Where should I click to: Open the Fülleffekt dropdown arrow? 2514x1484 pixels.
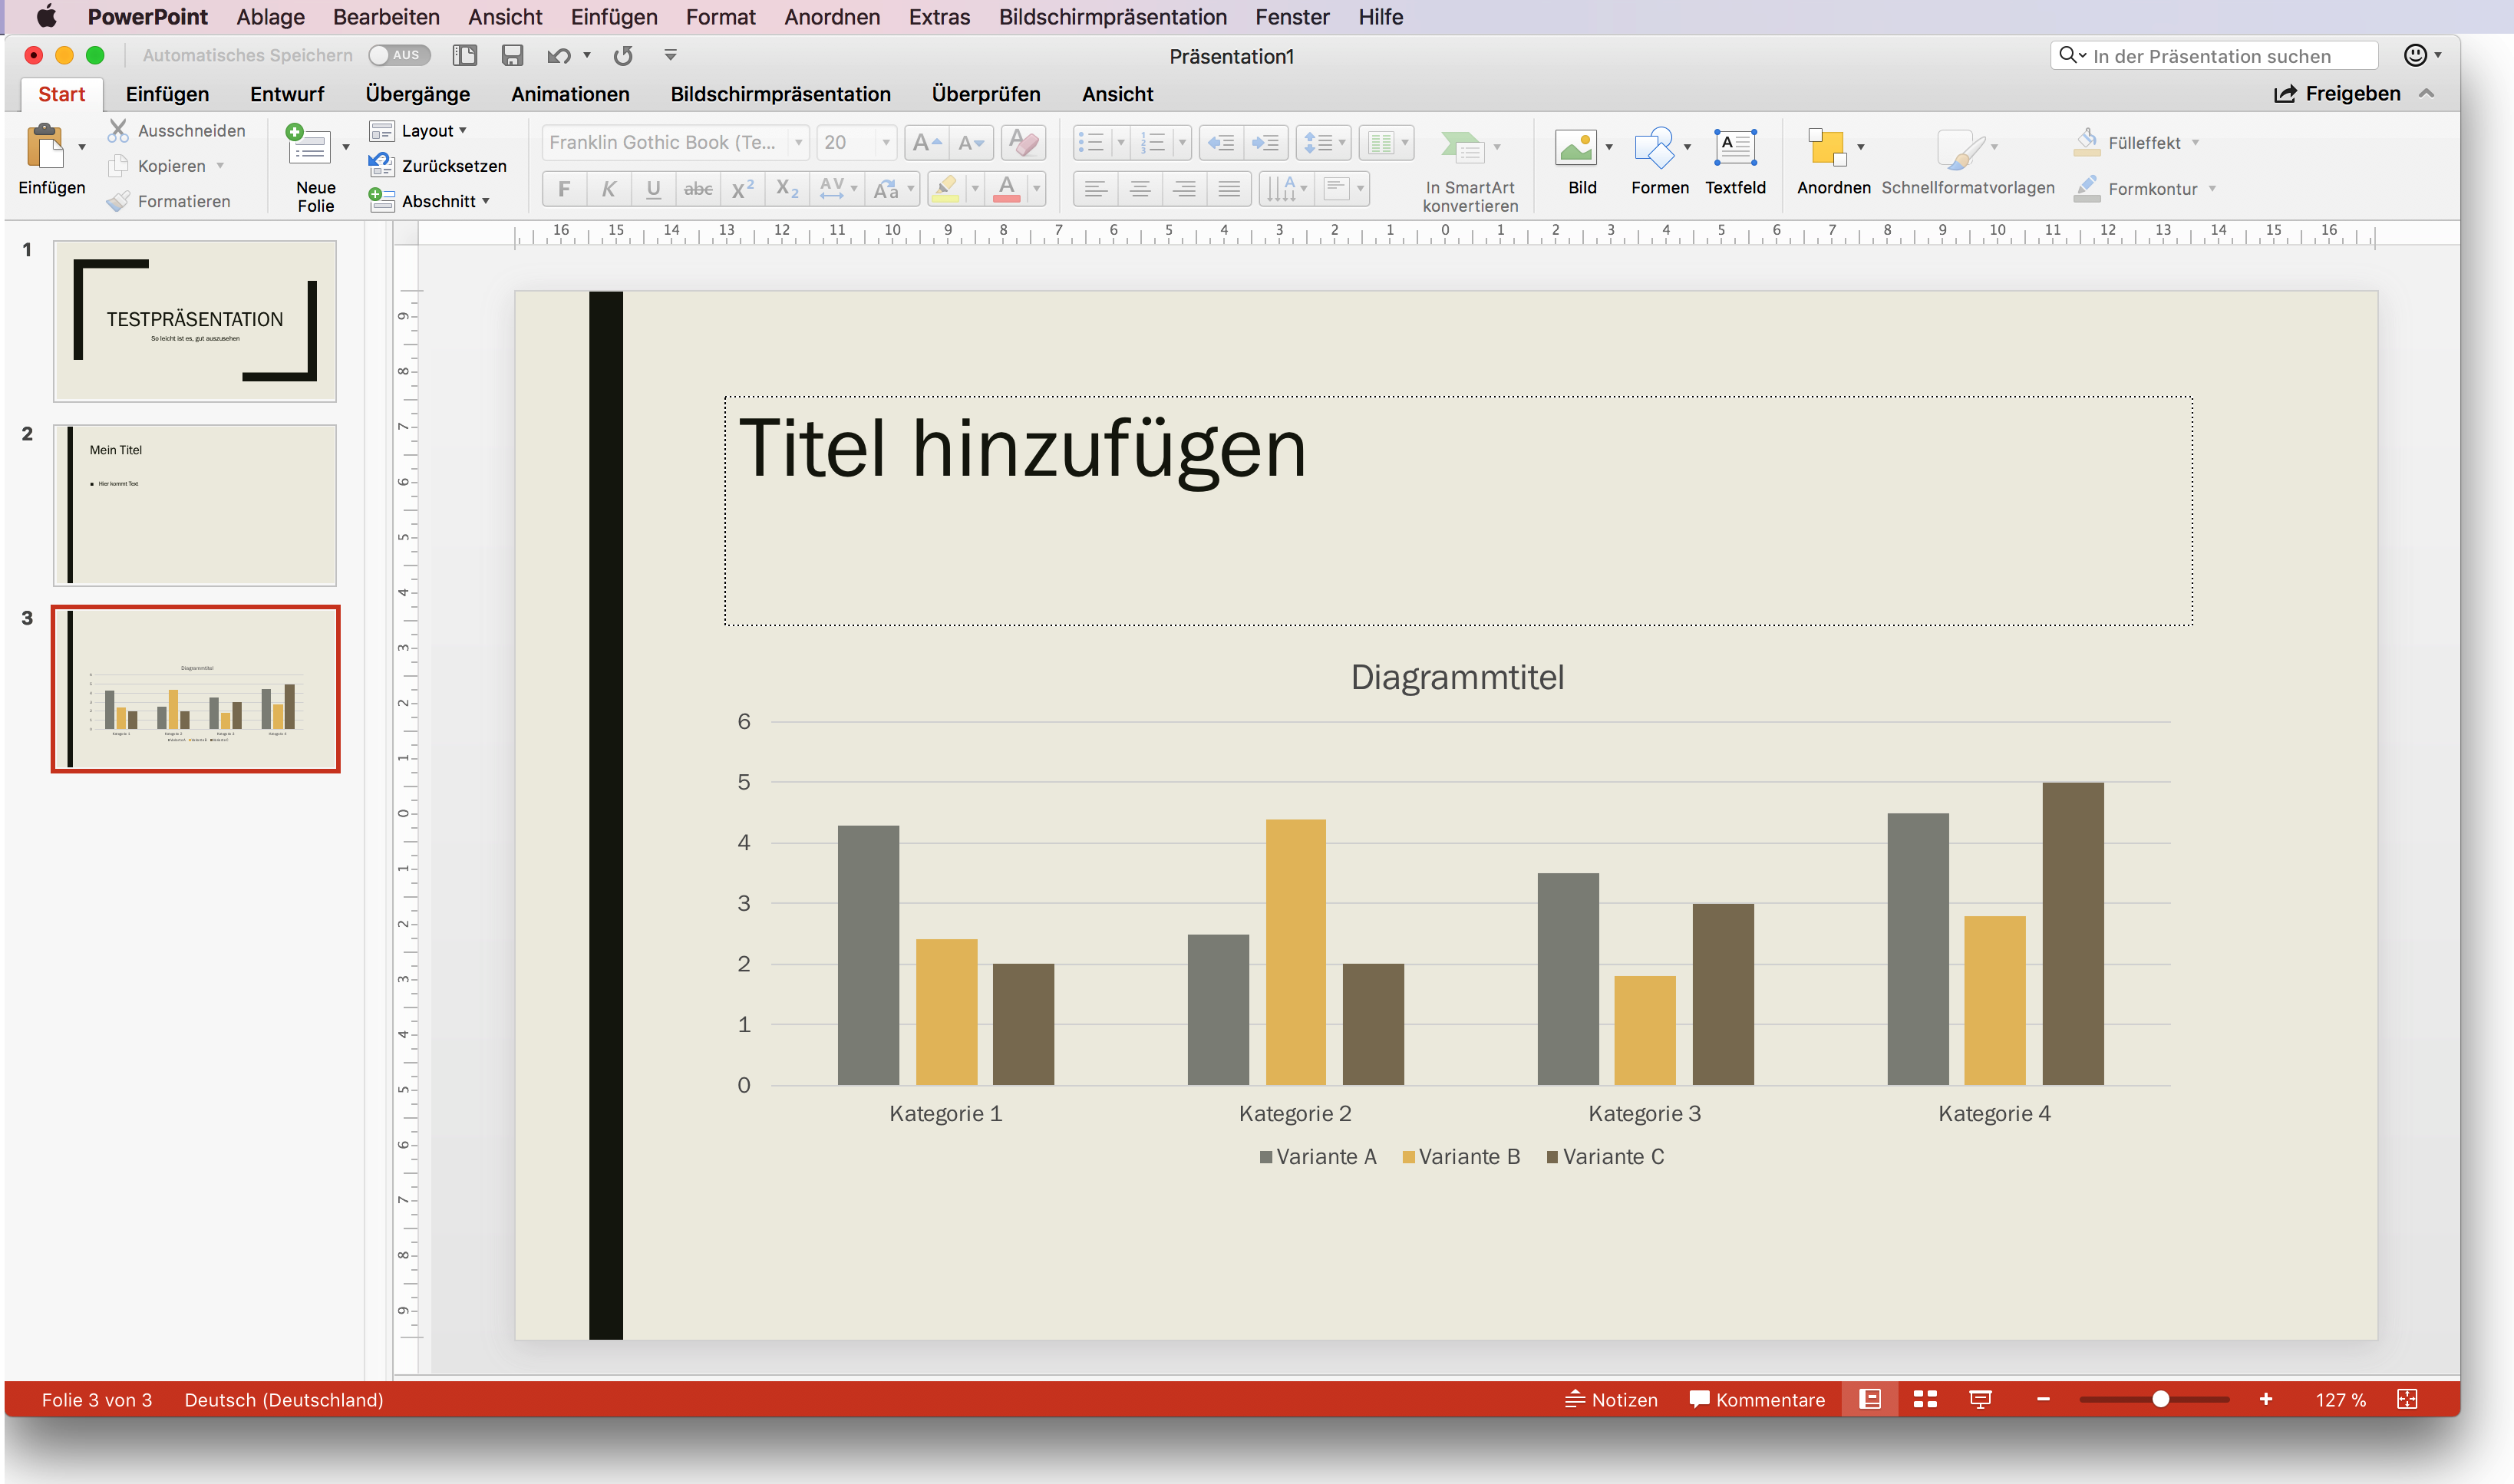(x=2195, y=143)
